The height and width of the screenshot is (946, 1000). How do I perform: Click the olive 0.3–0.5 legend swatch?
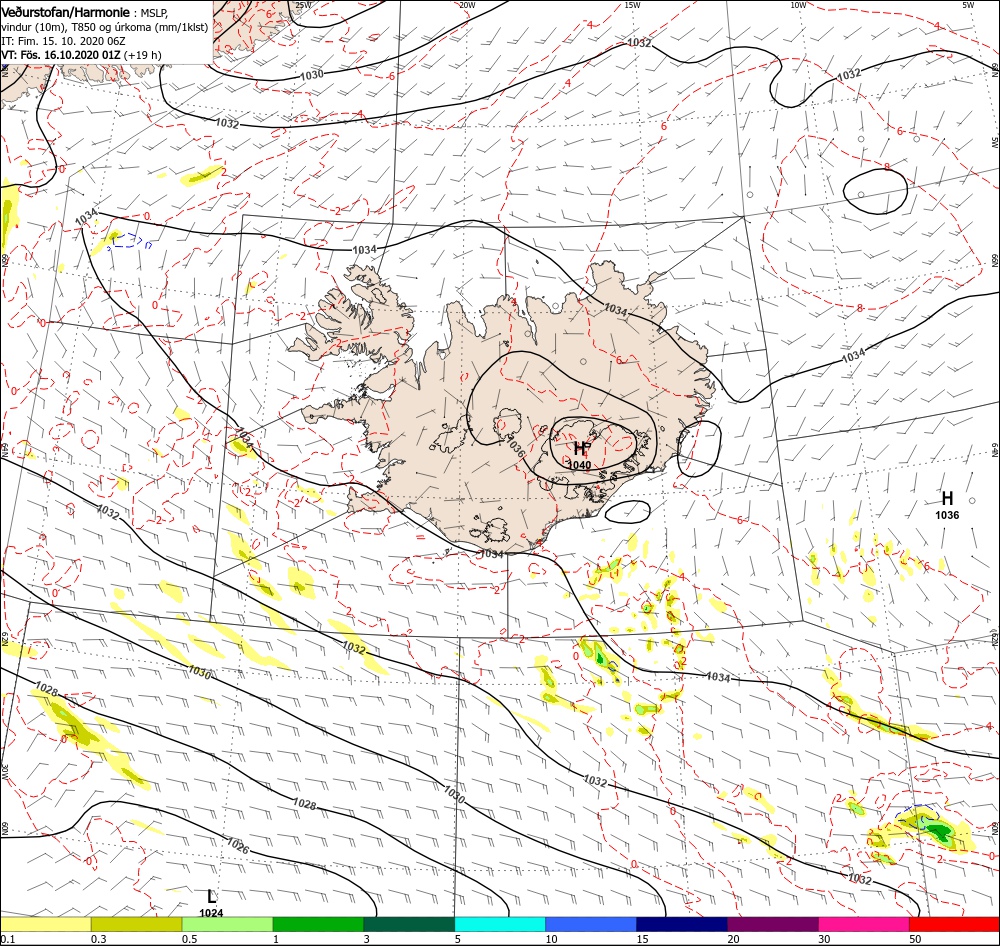(136, 924)
